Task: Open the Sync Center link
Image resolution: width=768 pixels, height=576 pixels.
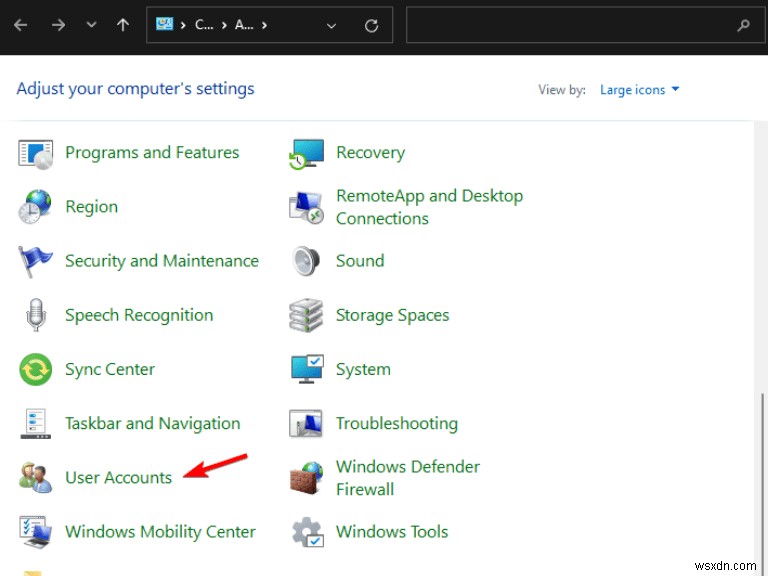Action: [x=110, y=369]
